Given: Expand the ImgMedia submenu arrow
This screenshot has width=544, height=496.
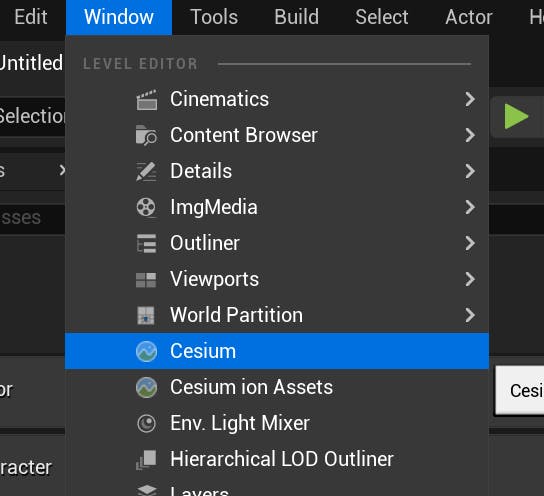Looking at the screenshot, I should tap(470, 207).
